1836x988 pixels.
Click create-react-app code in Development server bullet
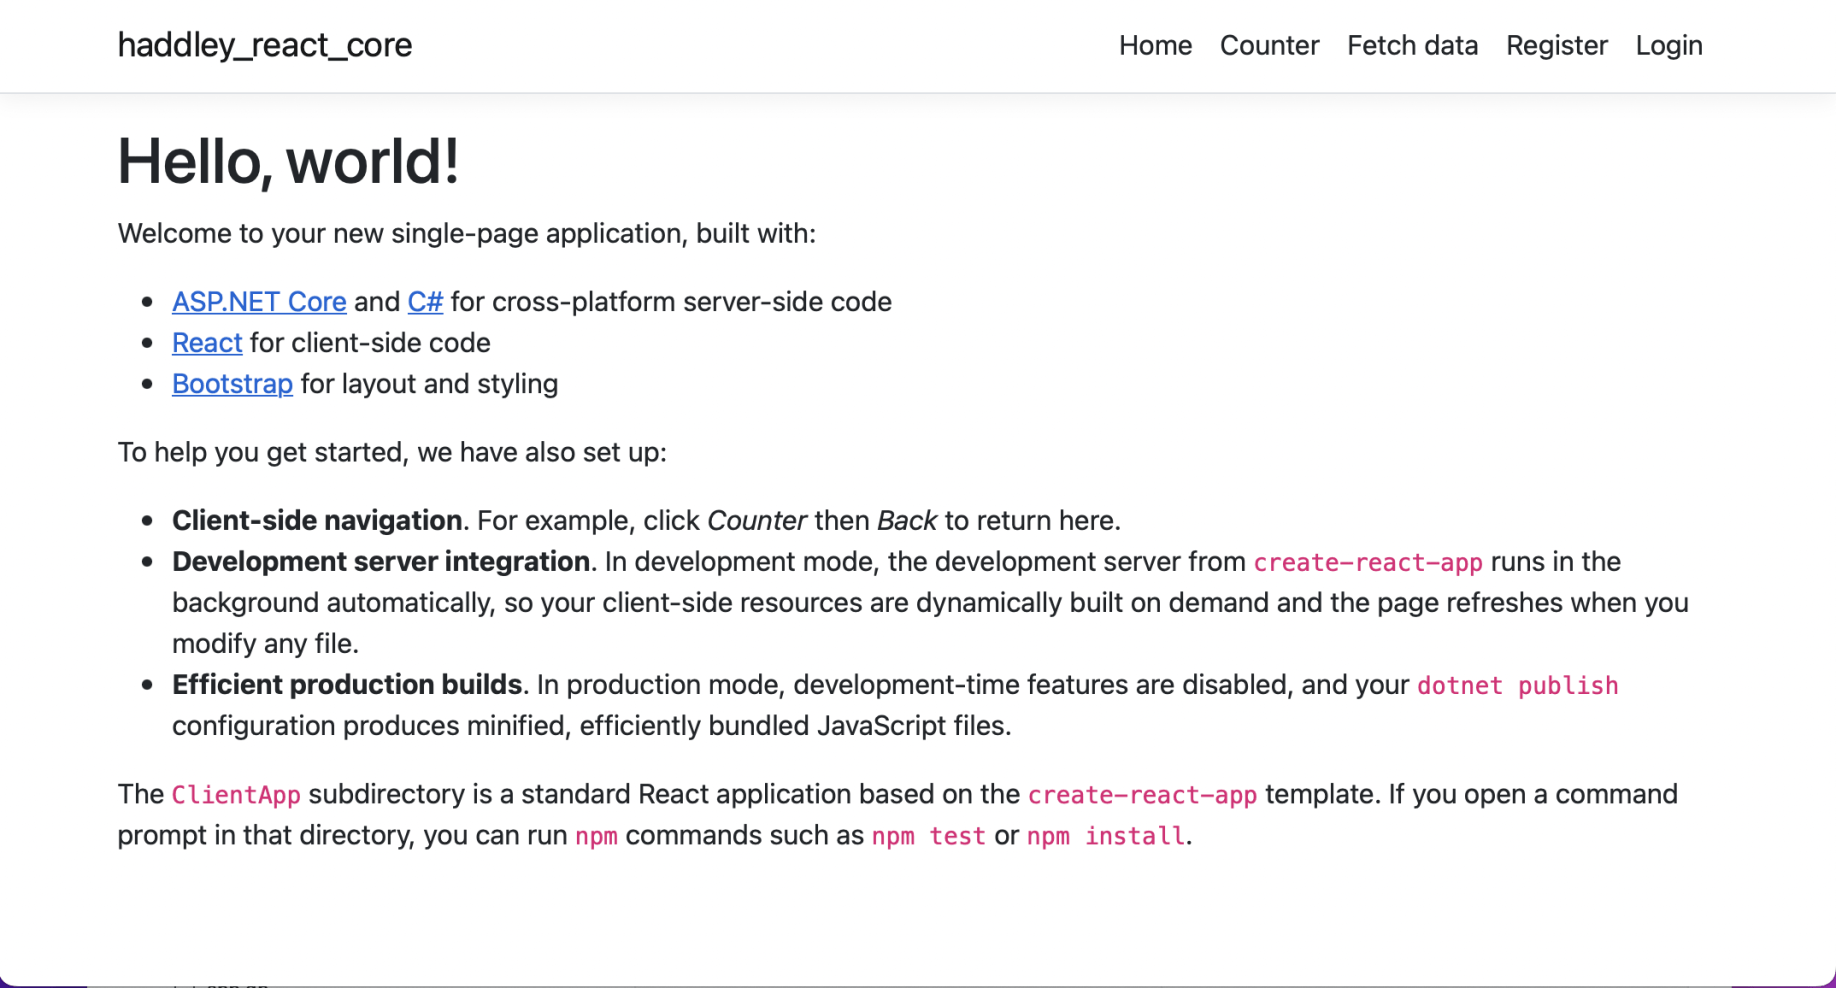pos(1368,563)
